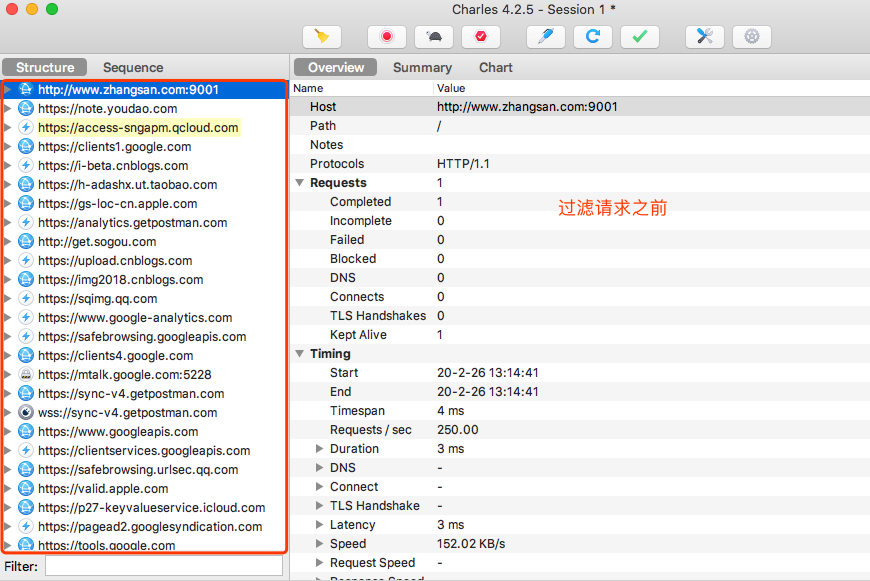Click the lightning icon beside analytics.getpostman.com
The image size is (870, 581).
[x=26, y=223]
